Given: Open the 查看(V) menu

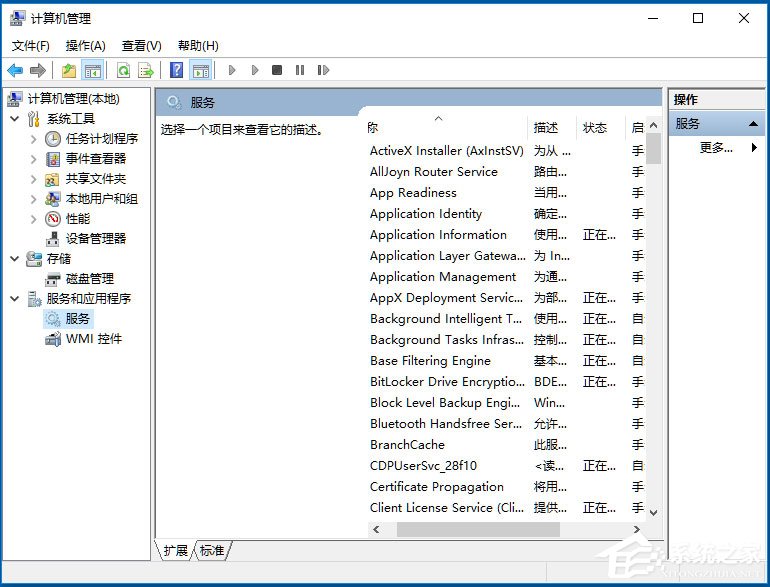Looking at the screenshot, I should coord(141,46).
